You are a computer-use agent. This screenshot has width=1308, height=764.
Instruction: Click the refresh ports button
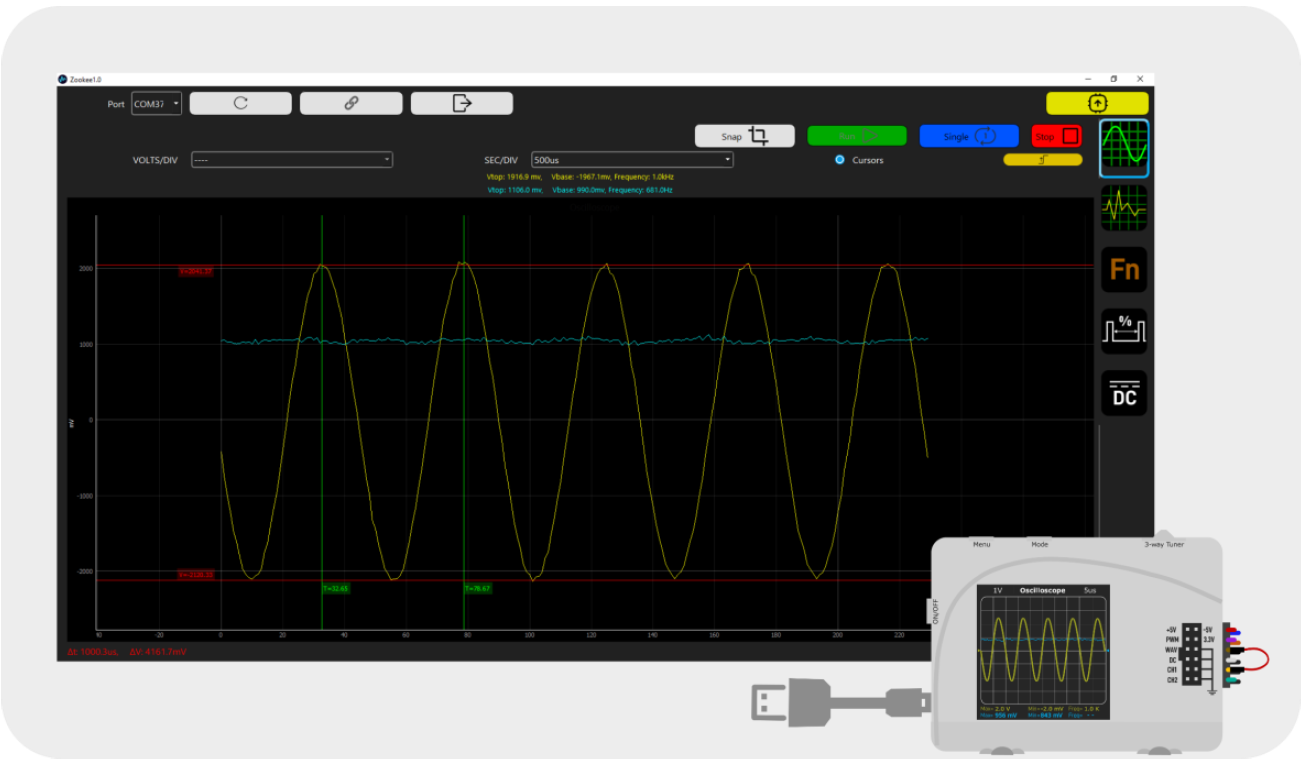(x=240, y=103)
